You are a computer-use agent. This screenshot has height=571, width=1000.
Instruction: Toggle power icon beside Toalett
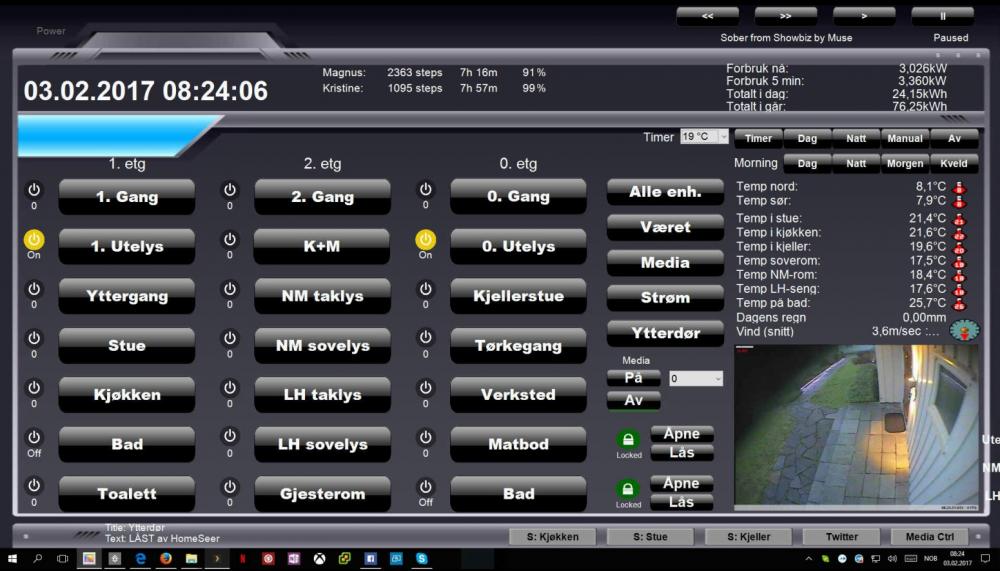34,486
